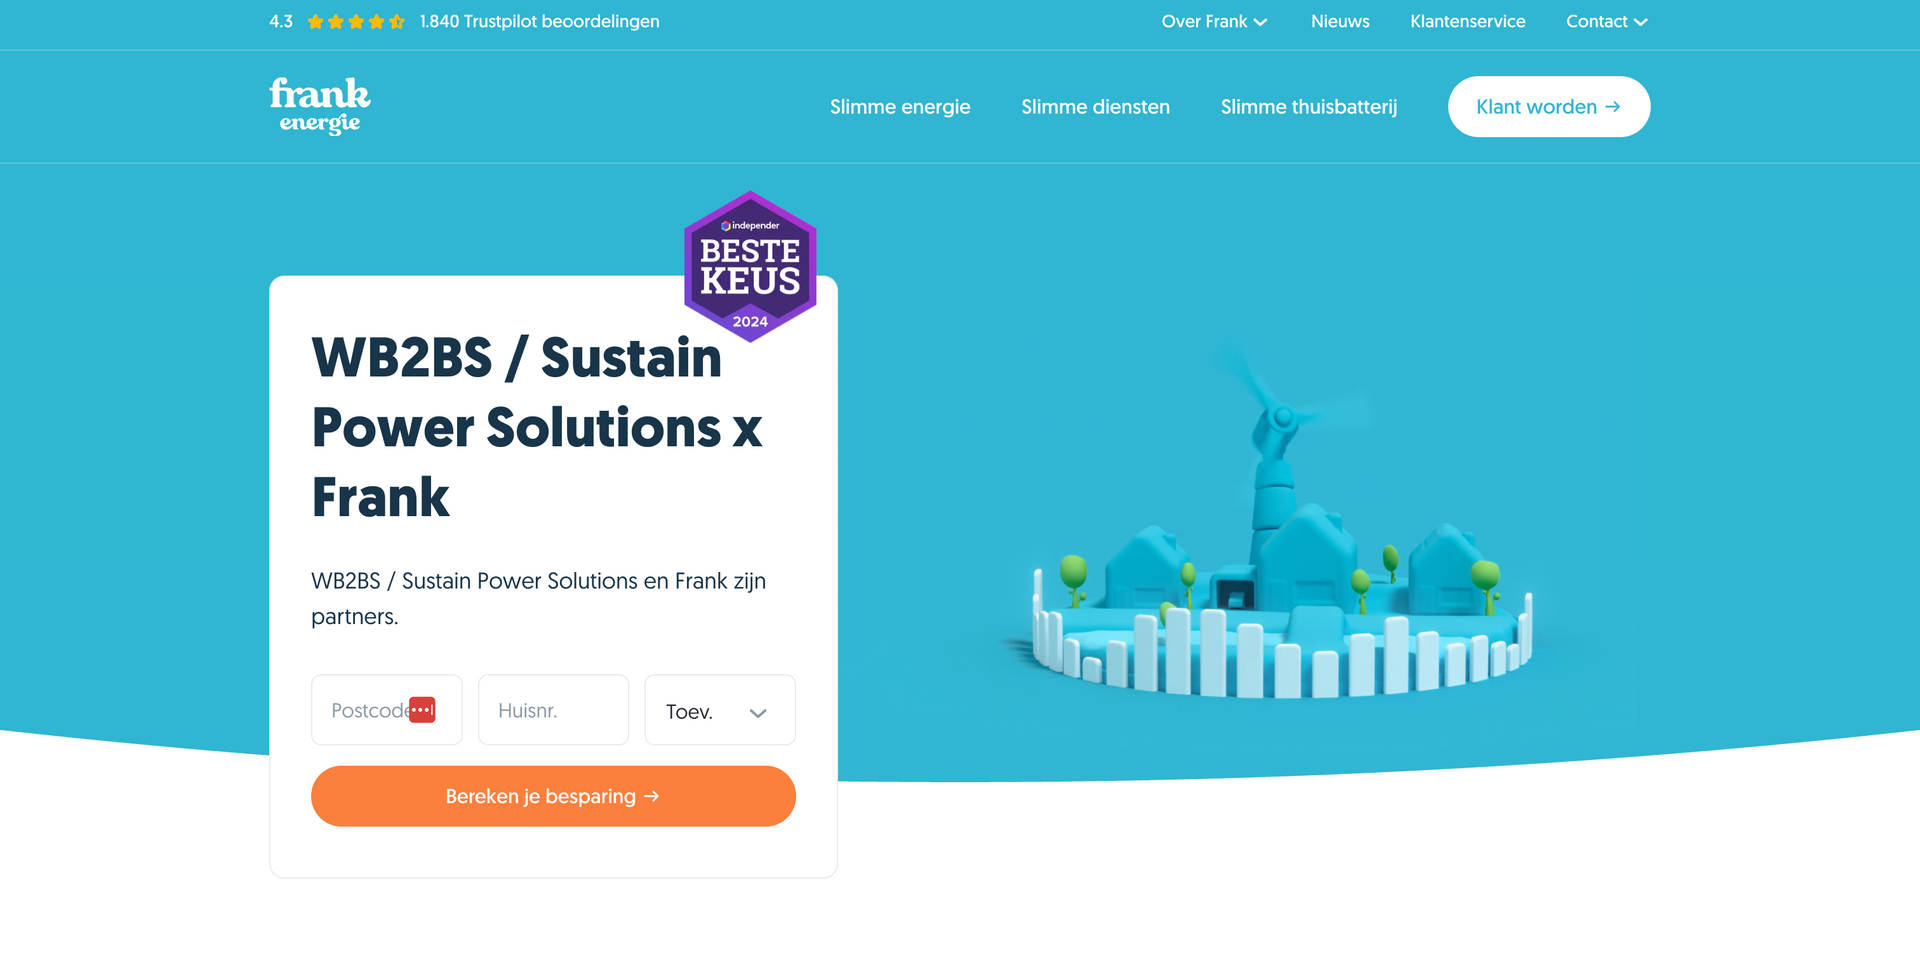Expand the Contact dropdown menu
Image resolution: width=1920 pixels, height=965 pixels.
pyautogui.click(x=1606, y=22)
